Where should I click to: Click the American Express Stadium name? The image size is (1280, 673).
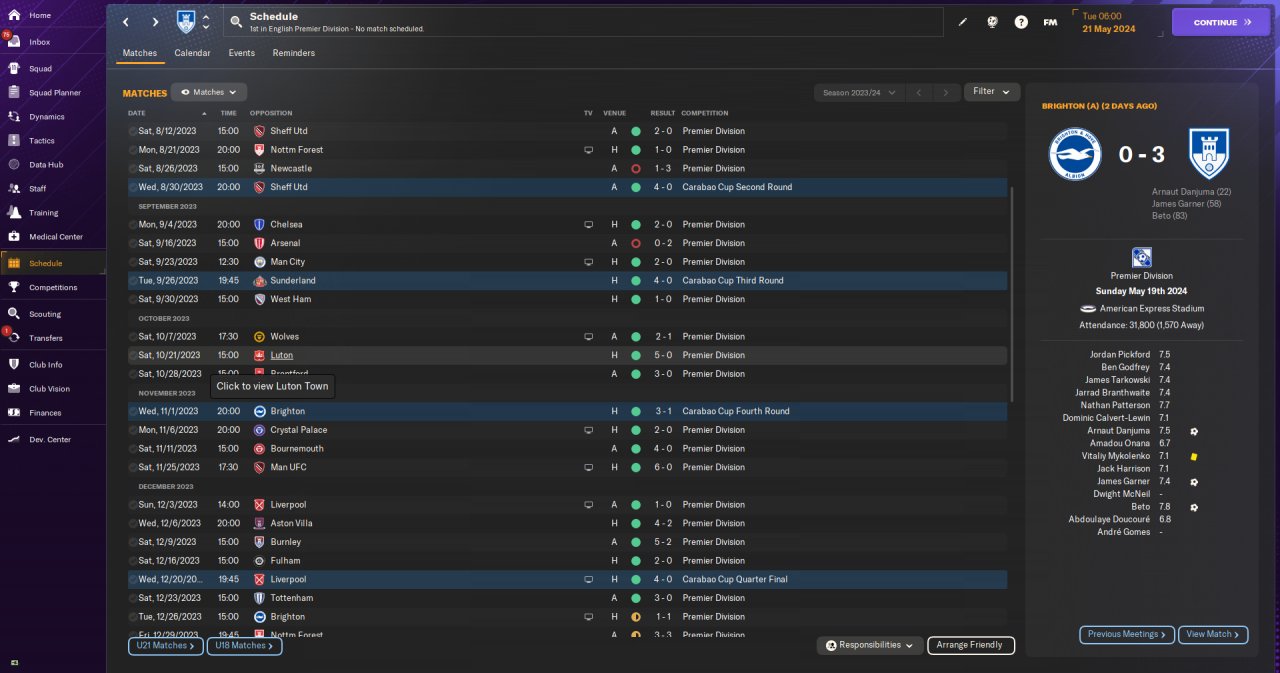[x=1150, y=309]
